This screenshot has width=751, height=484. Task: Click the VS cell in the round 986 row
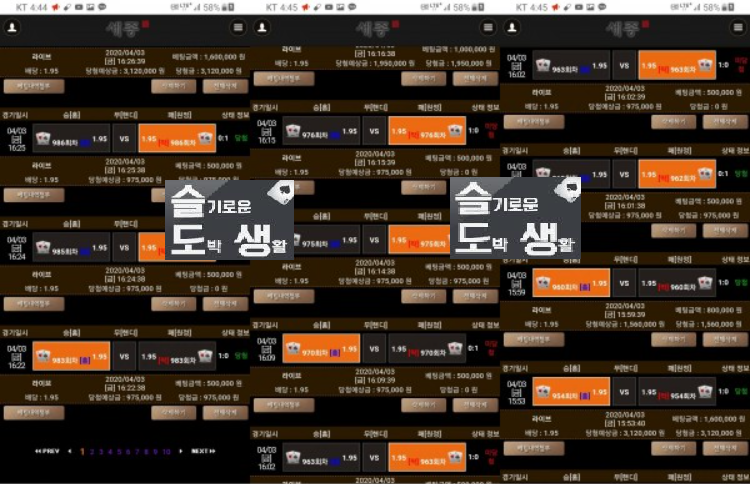point(124,139)
